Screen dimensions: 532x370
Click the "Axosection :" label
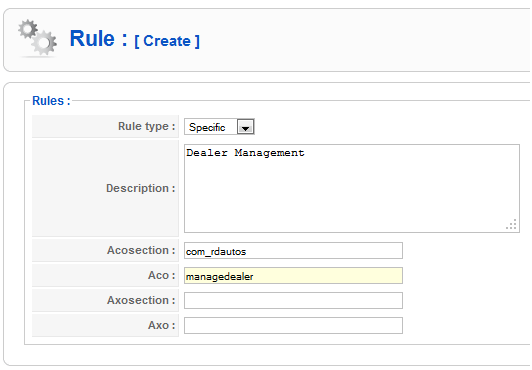click(x=141, y=300)
